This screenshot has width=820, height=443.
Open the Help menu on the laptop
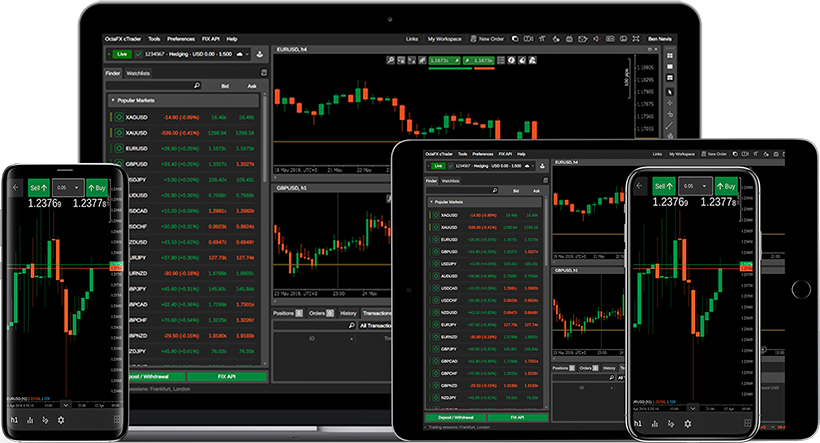[232, 39]
